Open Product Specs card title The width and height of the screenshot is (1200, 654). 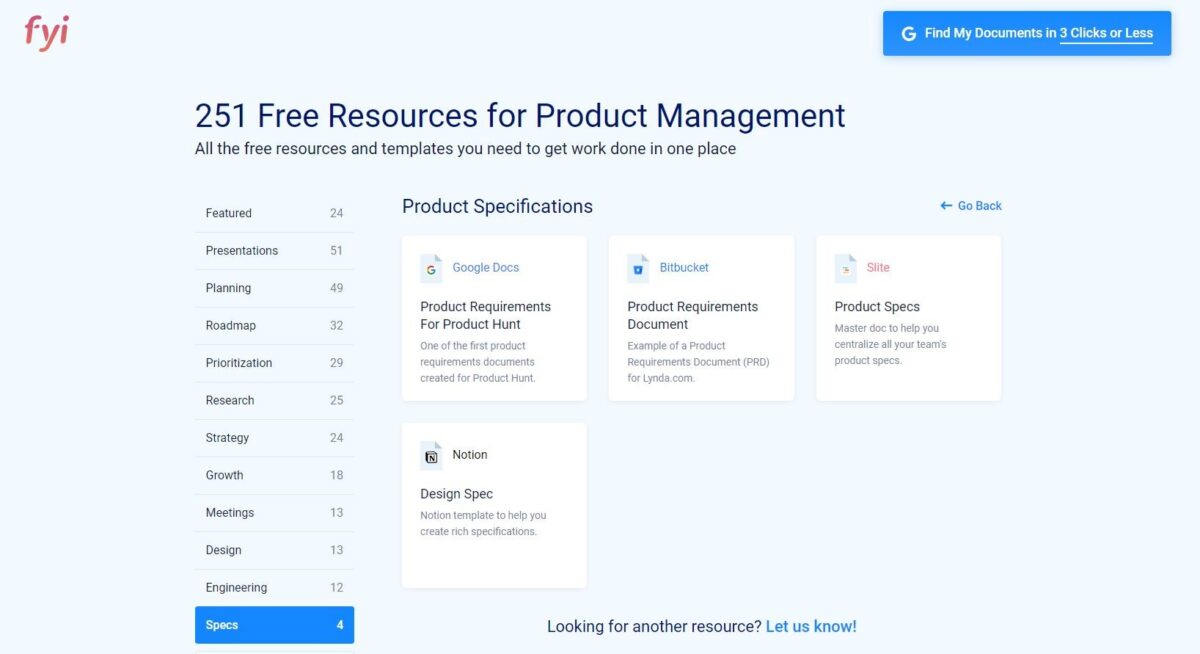(877, 307)
